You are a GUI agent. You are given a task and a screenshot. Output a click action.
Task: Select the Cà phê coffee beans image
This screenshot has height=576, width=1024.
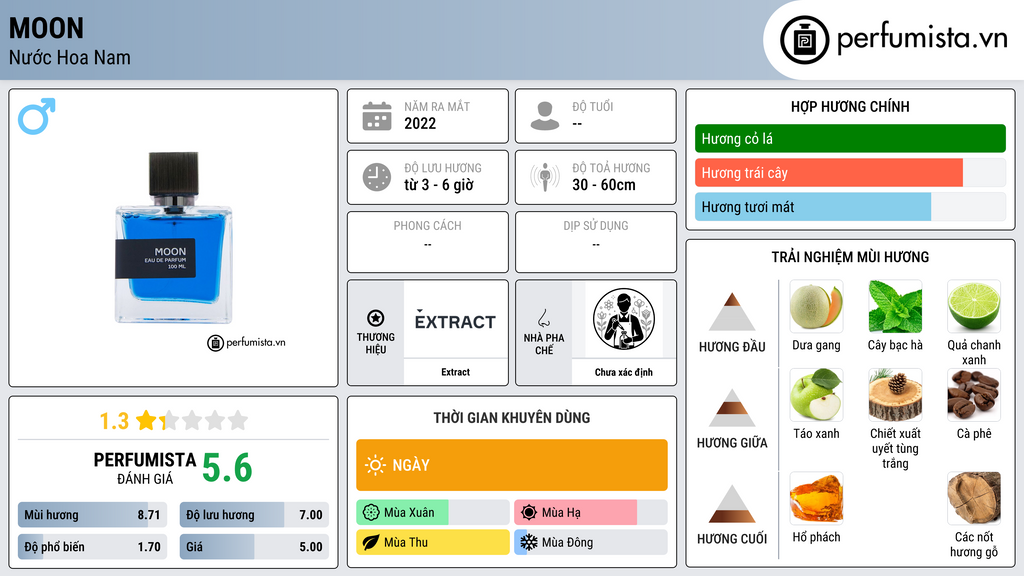974,394
